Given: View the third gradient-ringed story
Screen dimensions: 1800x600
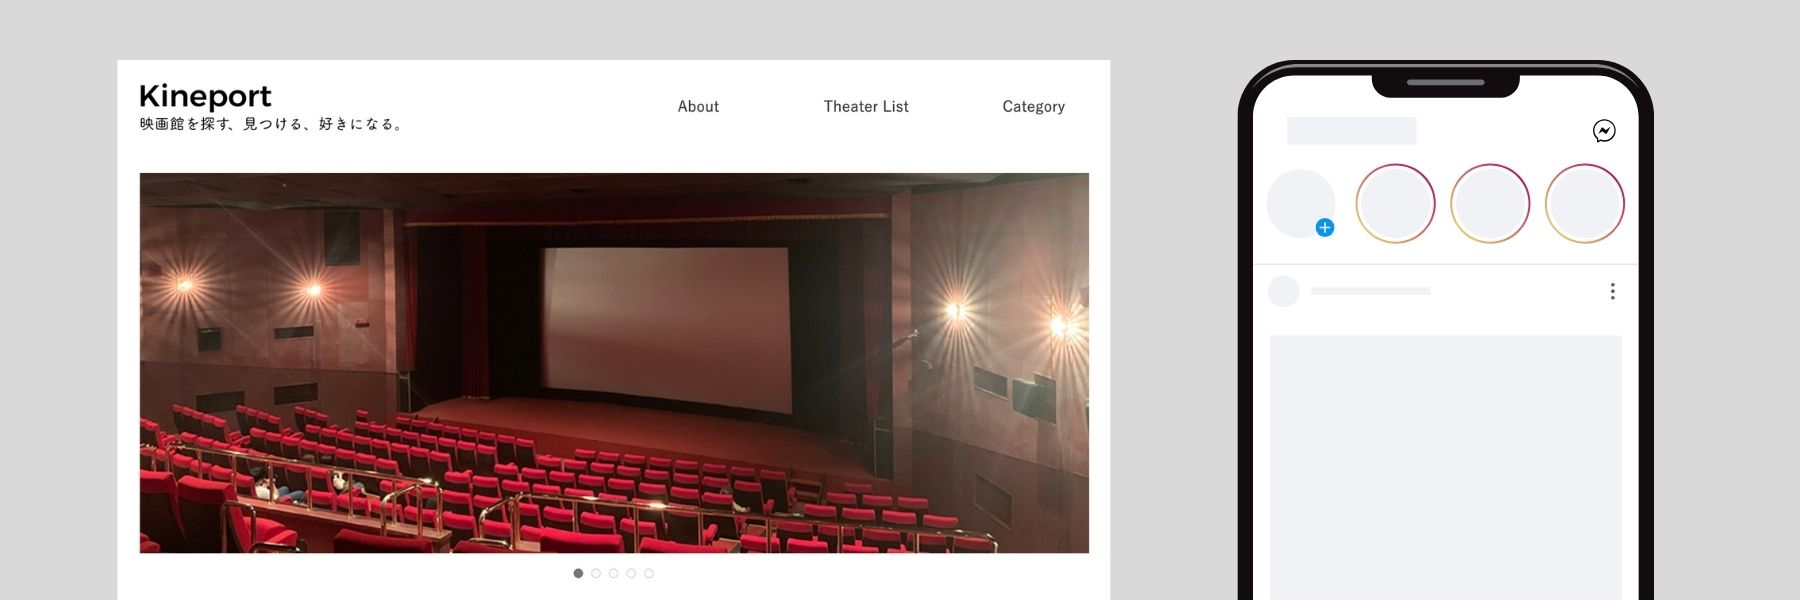Looking at the screenshot, I should [1584, 204].
